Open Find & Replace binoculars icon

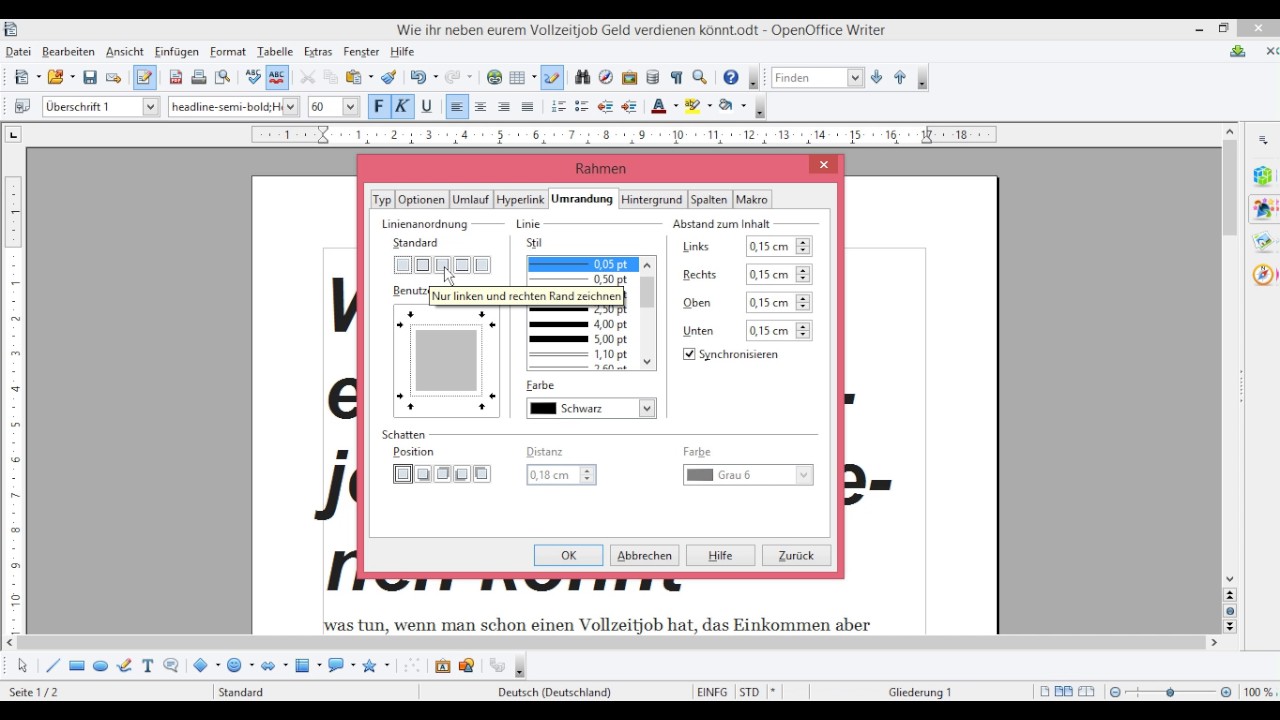point(583,77)
